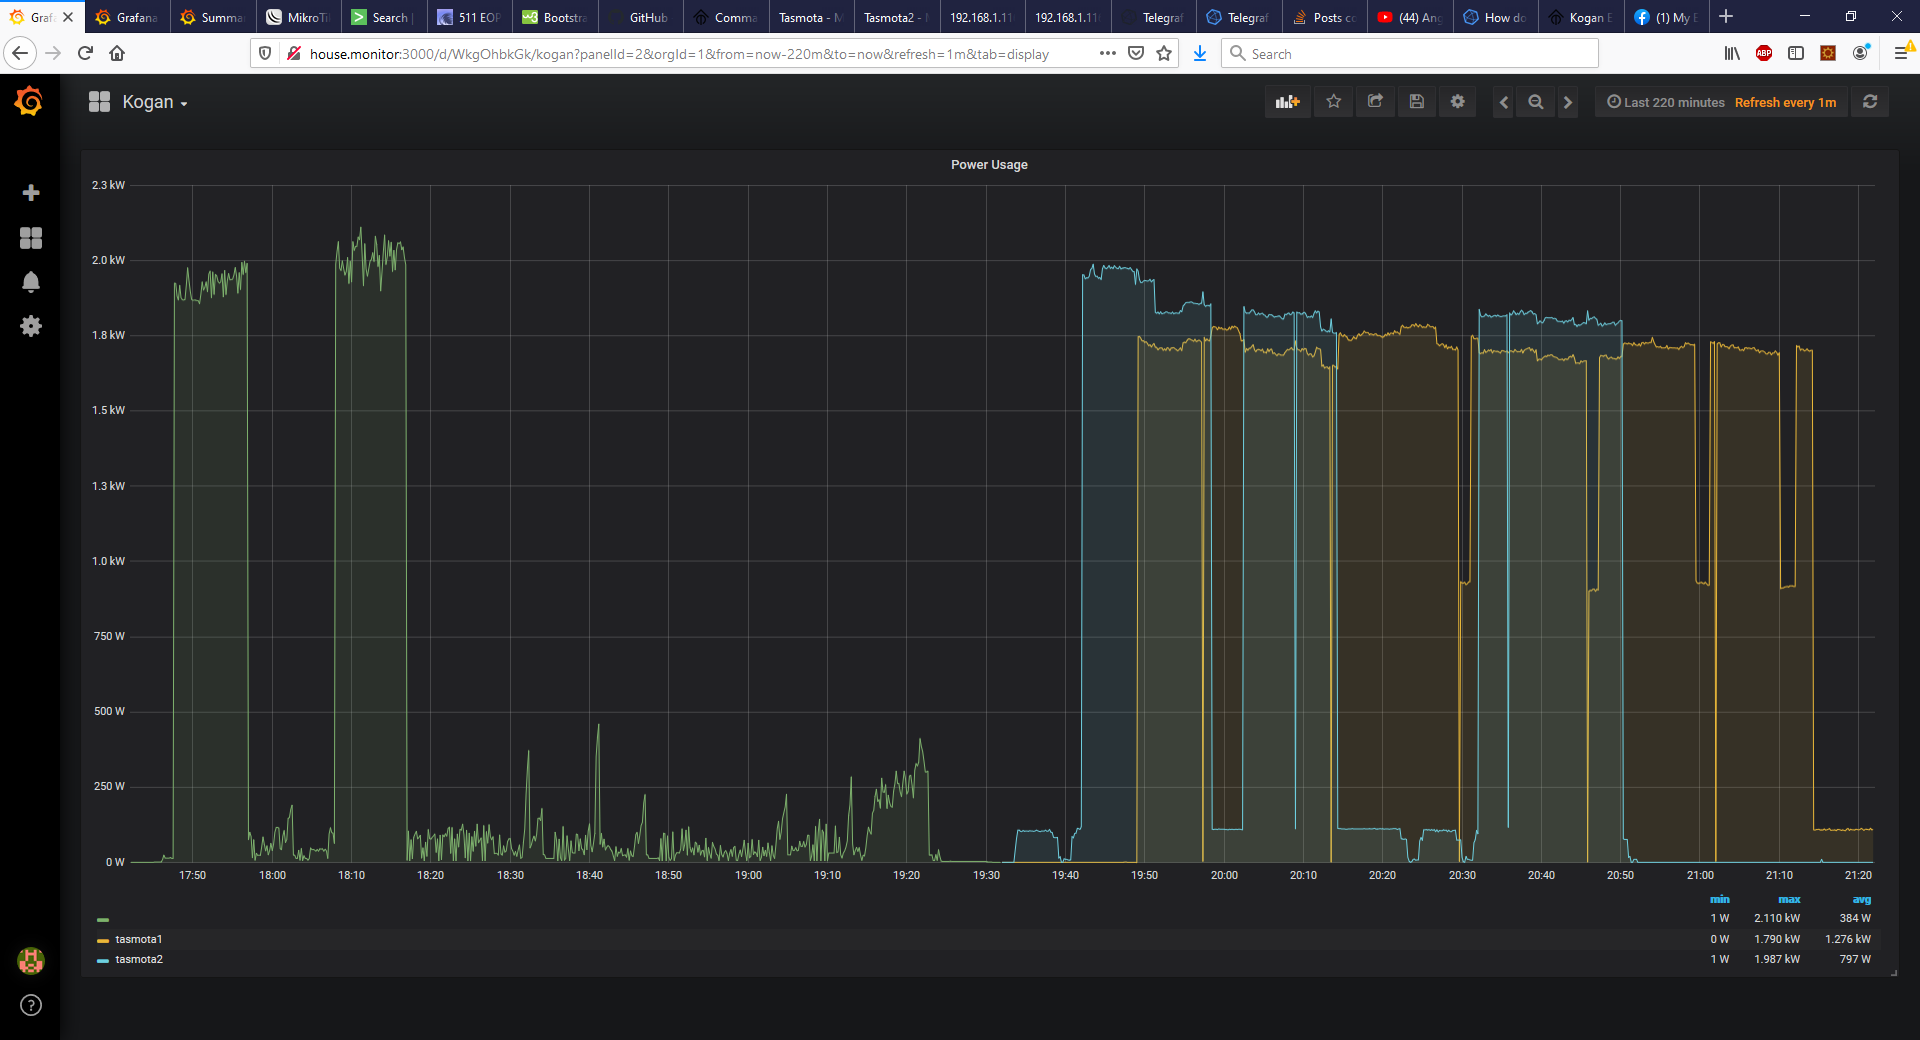This screenshot has width=1920, height=1040.
Task: Mark the Kogan dashboard as favorite
Action: (1333, 101)
